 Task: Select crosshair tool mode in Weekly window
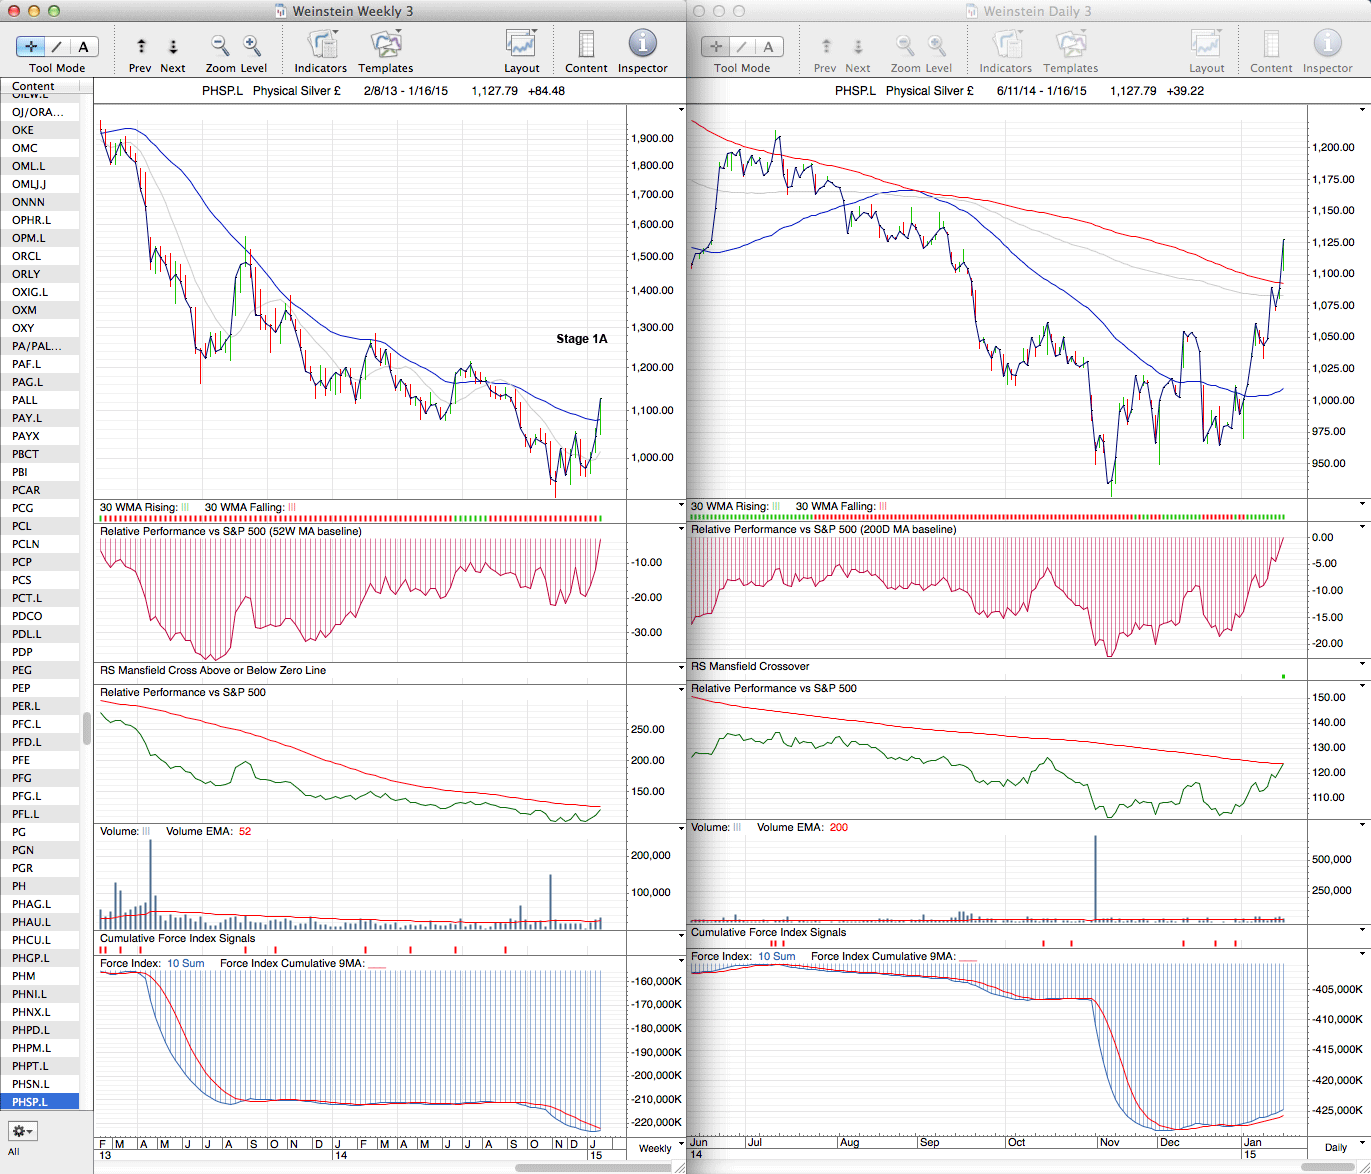pyautogui.click(x=31, y=47)
